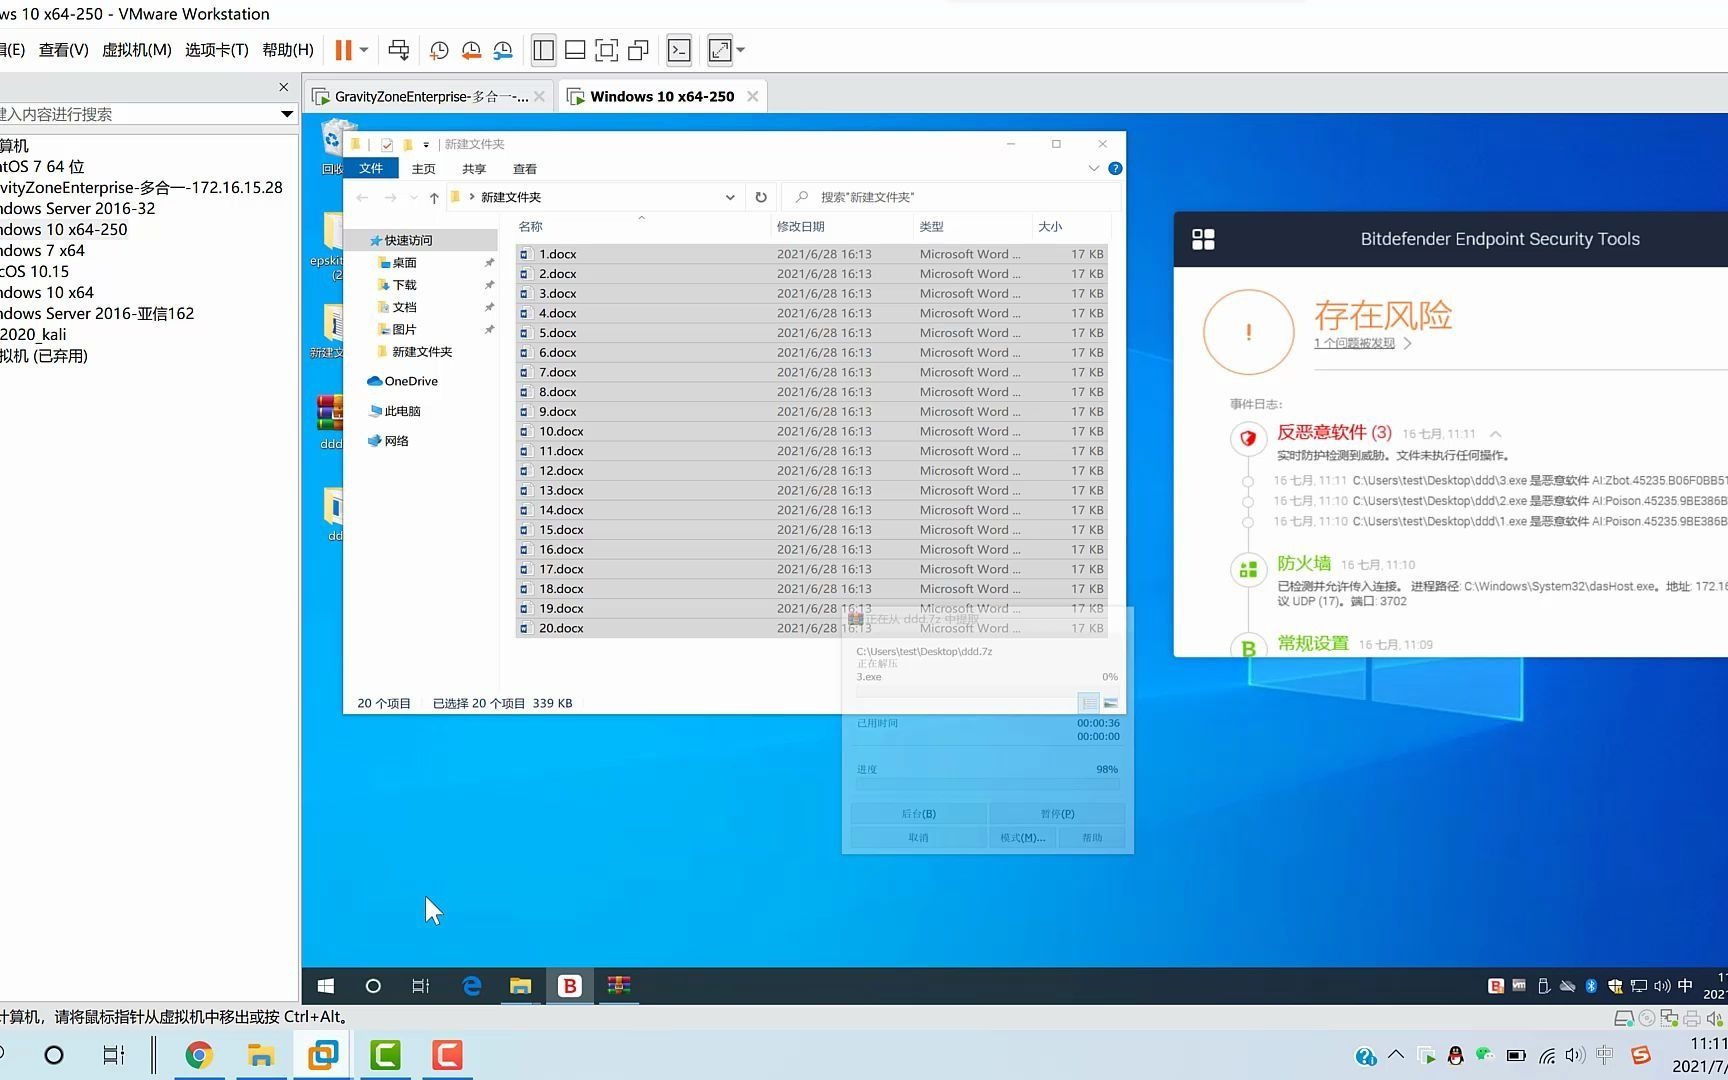Open Cortana circle in guest taskbar
Viewport: 1728px width, 1080px height.
pyautogui.click(x=373, y=986)
